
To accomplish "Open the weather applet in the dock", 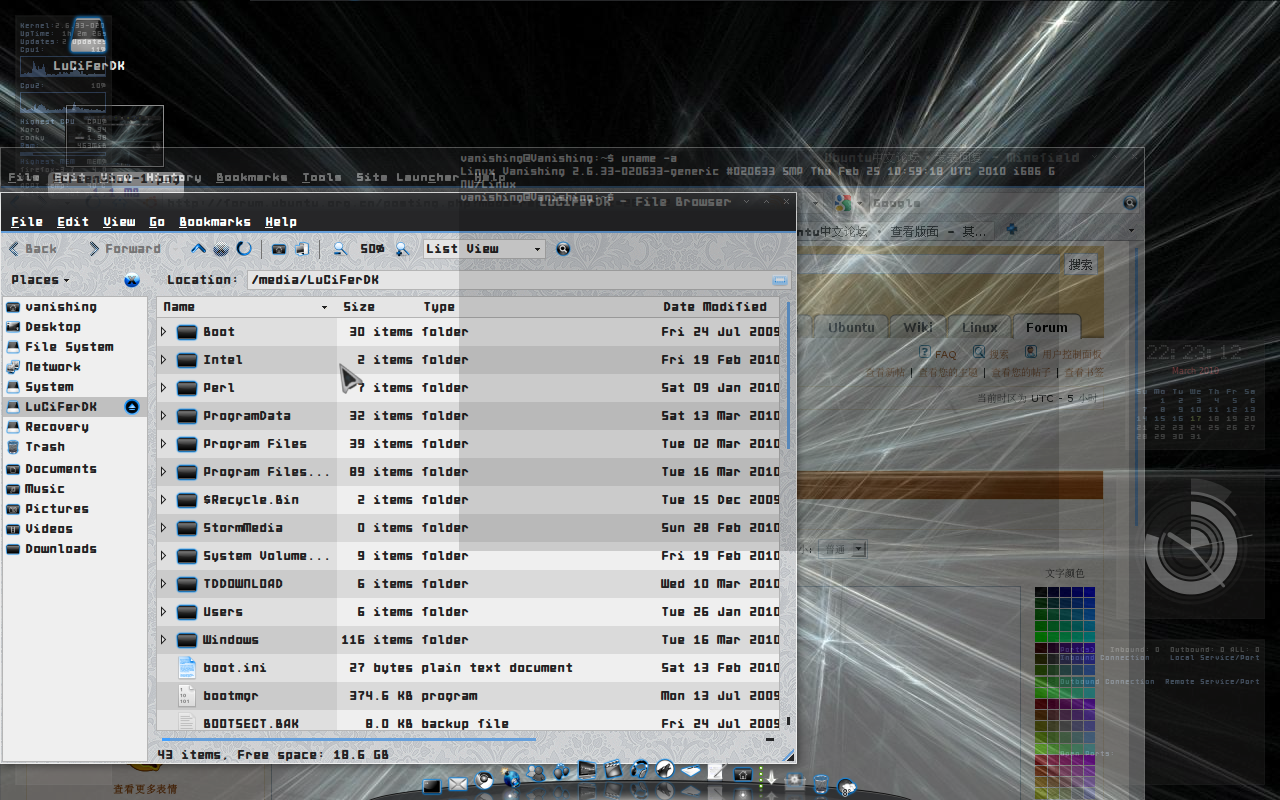I will pos(847,787).
